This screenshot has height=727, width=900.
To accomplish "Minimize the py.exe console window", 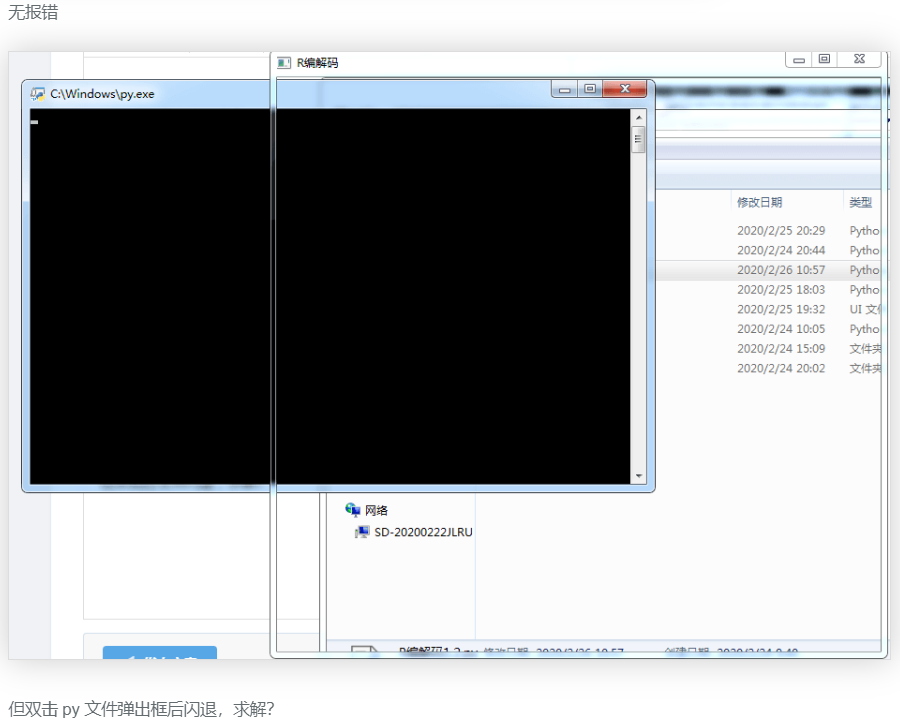I will click(565, 90).
